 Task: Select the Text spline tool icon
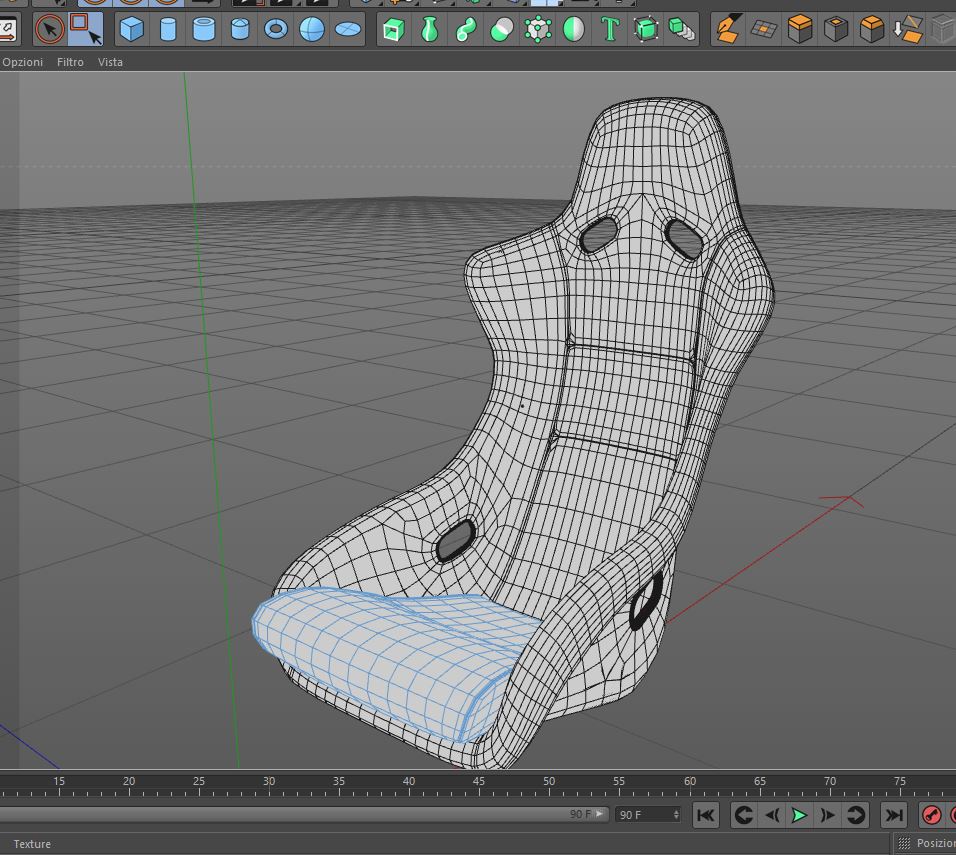pos(610,29)
